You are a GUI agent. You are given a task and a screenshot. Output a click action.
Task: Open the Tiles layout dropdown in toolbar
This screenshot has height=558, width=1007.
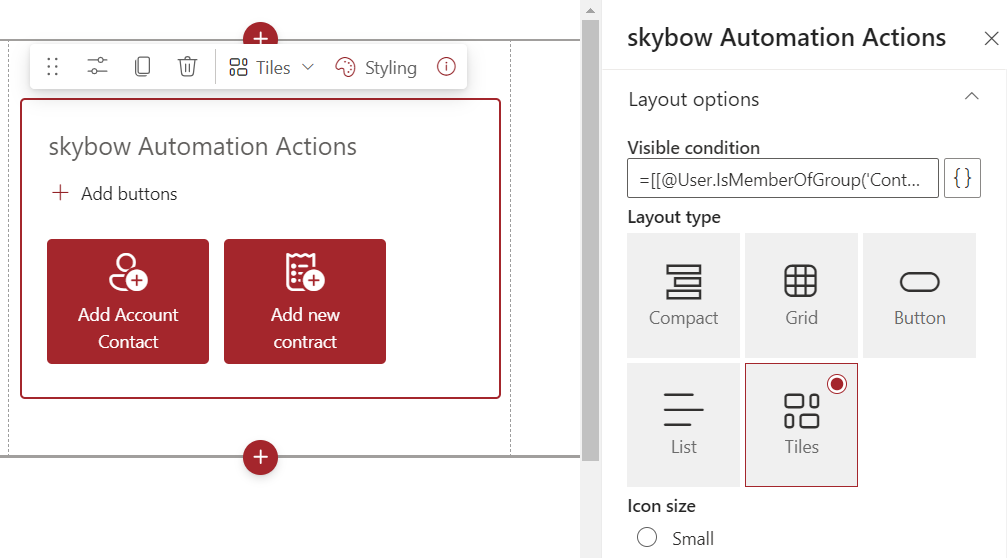(271, 67)
